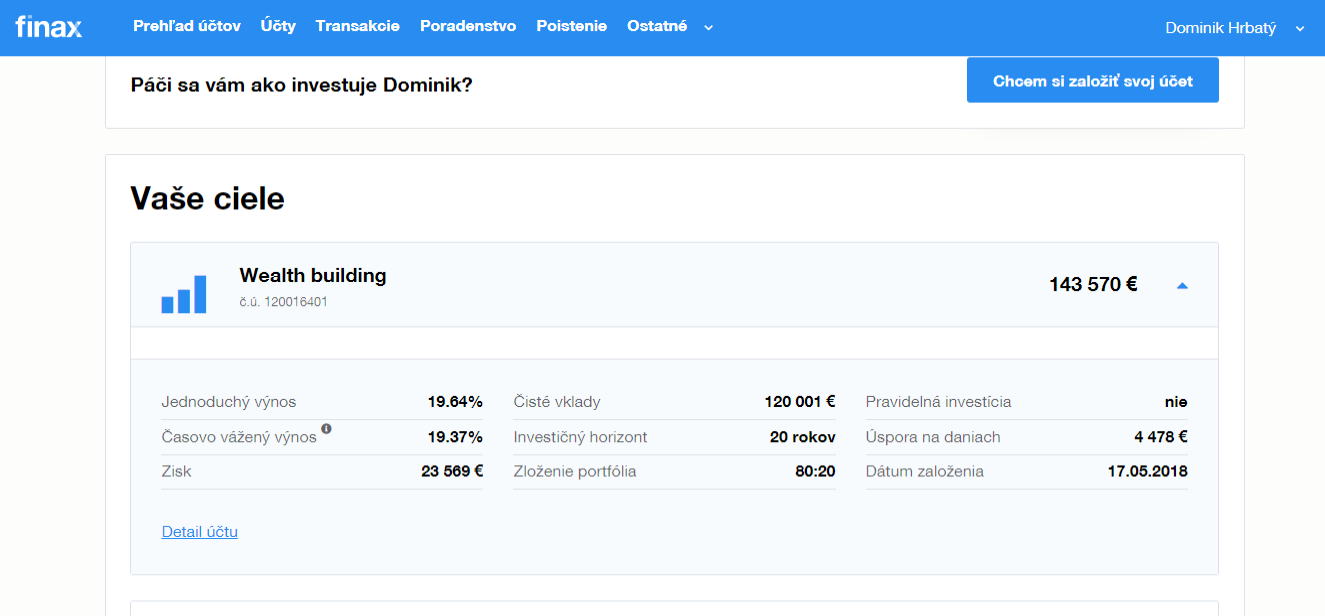
Task: Select Transakcie in the top navigation
Action: pos(357,27)
